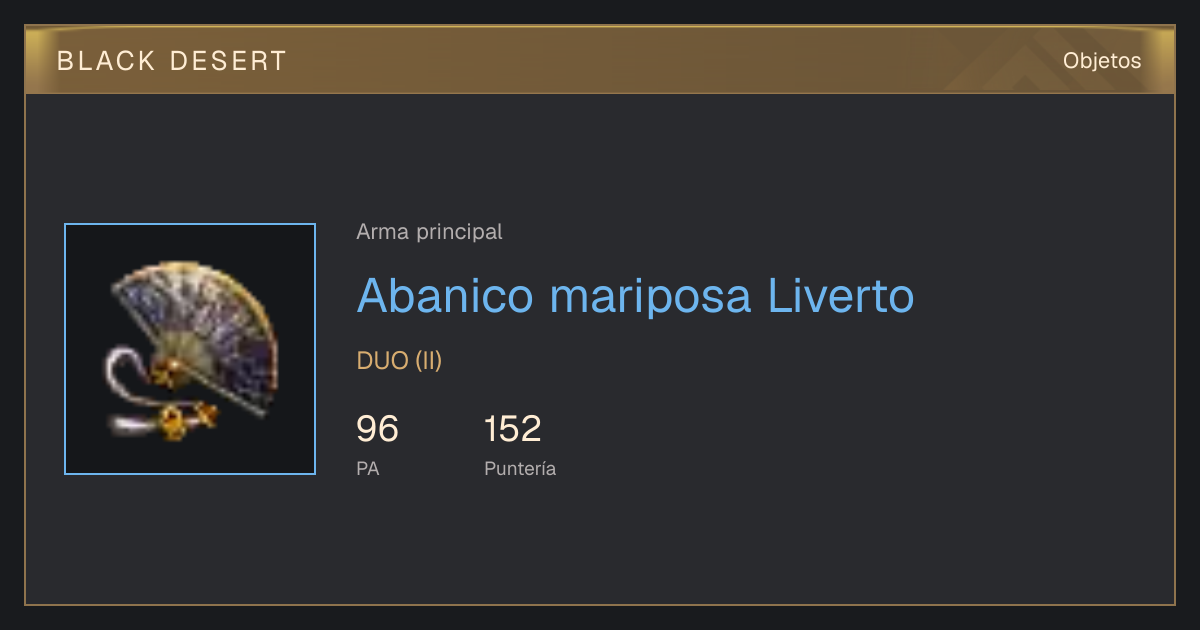Click the DUO (II) enhancement level text

[x=399, y=361]
